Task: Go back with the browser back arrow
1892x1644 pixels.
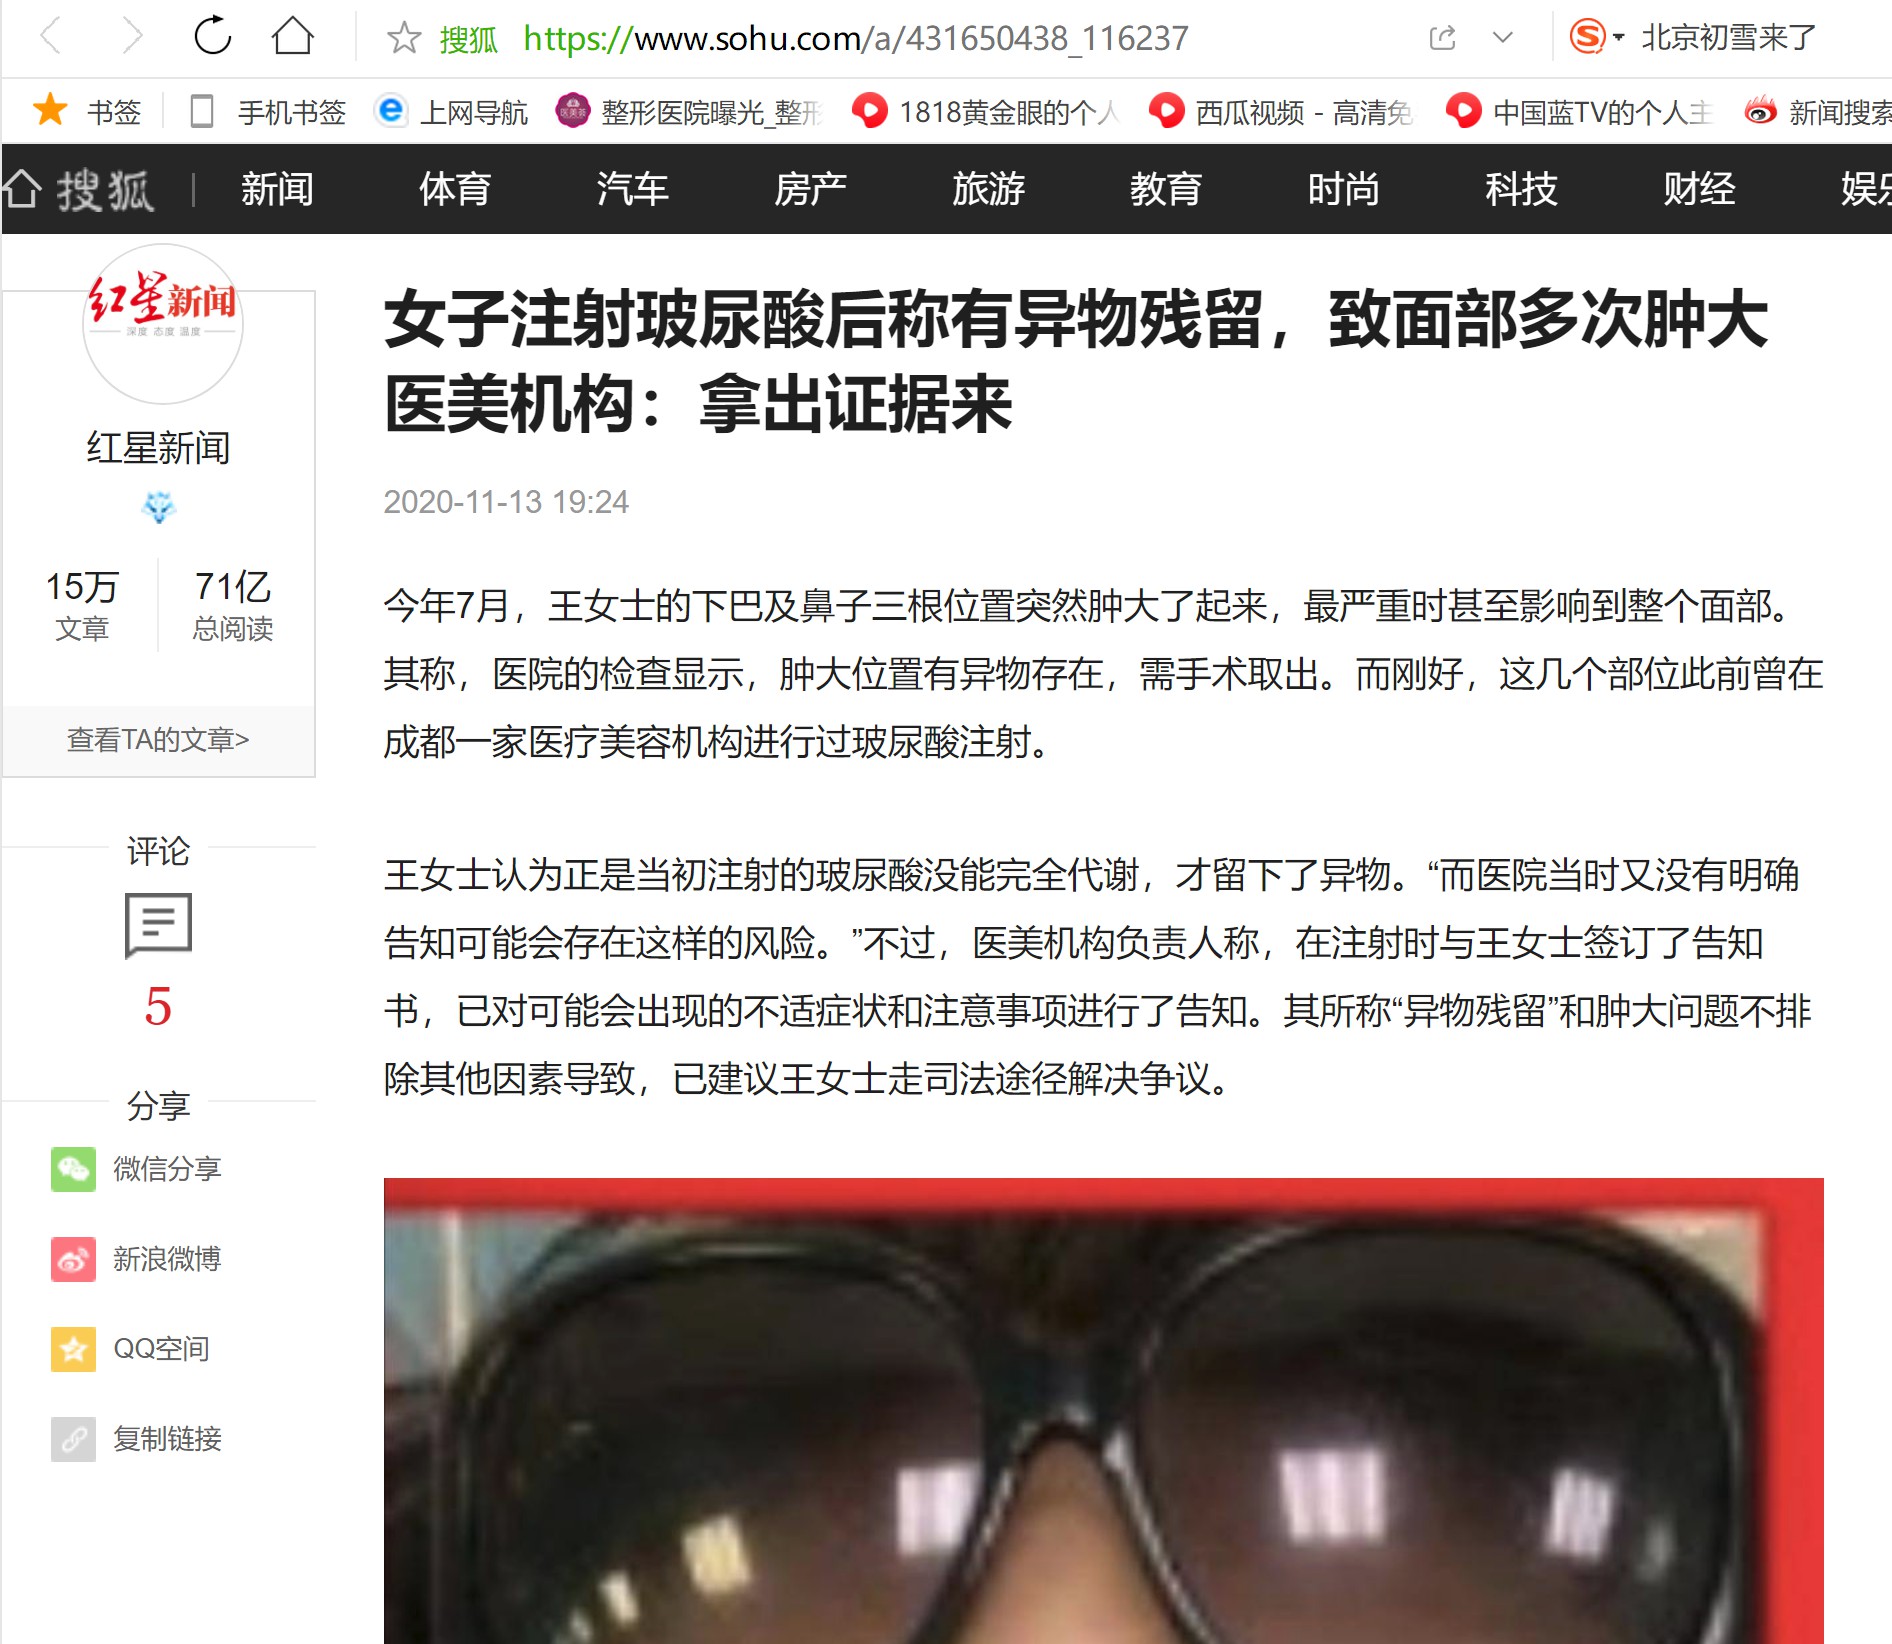Action: [x=52, y=37]
